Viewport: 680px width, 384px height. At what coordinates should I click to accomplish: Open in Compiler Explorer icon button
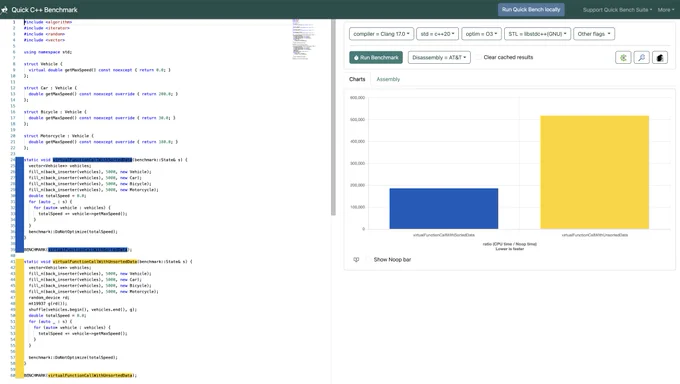point(623,57)
